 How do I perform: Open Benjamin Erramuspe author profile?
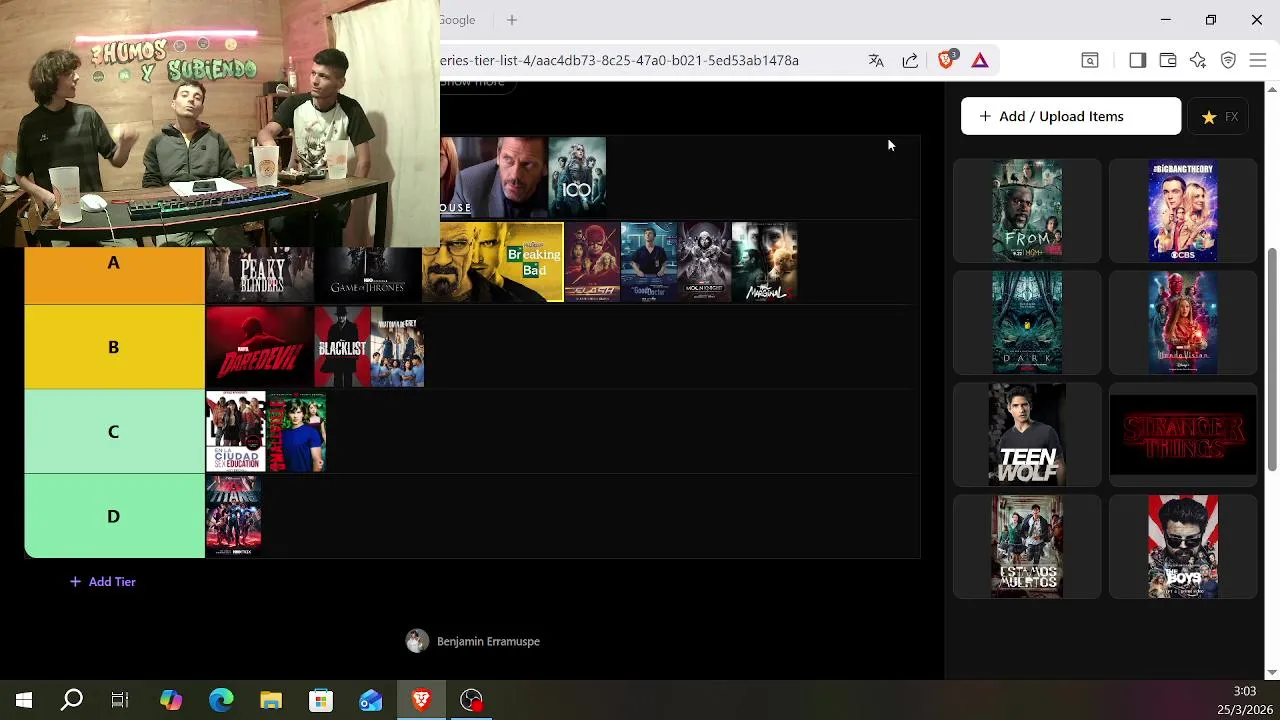point(473,641)
